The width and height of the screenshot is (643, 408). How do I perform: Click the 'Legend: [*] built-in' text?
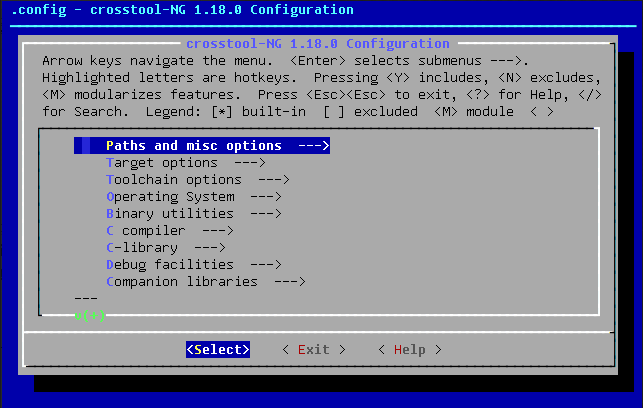pos(226,112)
